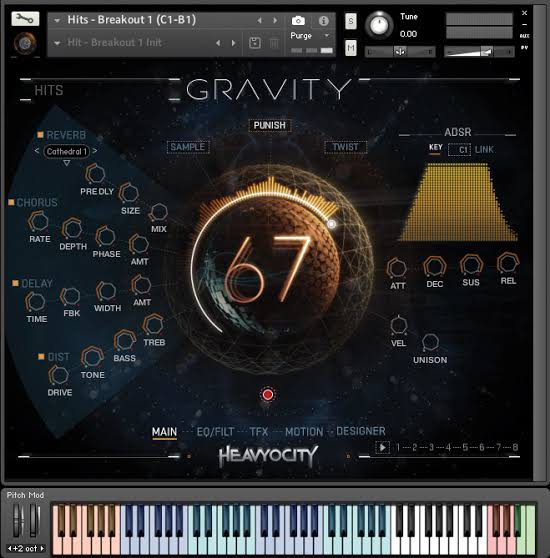Adjust the pan slider
The image size is (550, 558).
pos(400,52)
